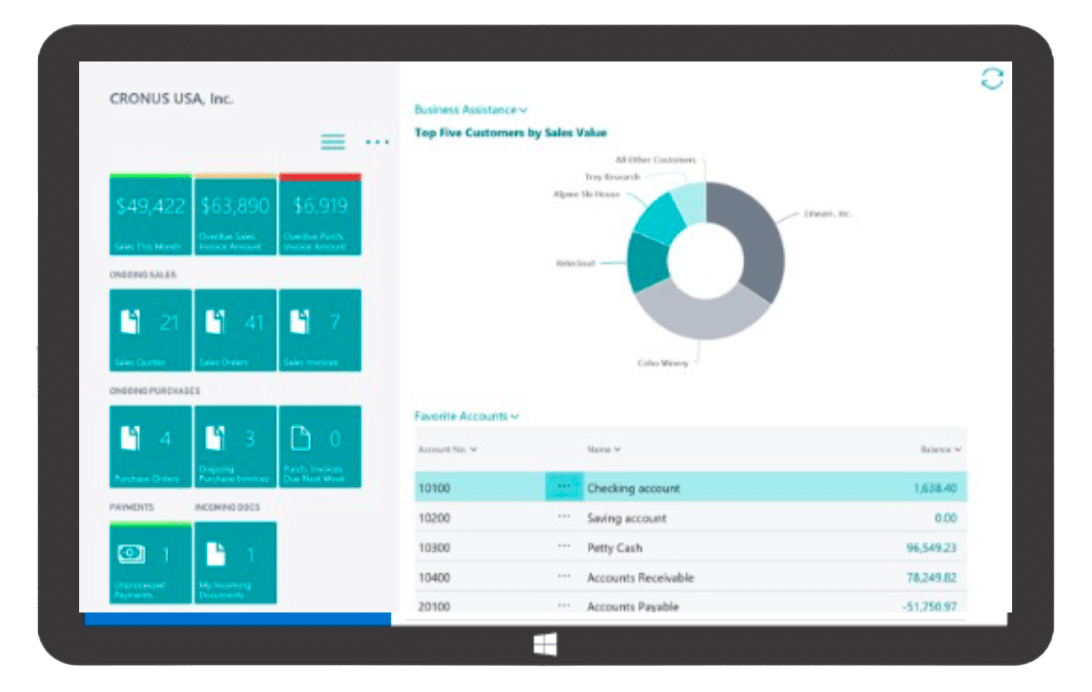This screenshot has height=692, width=1092.
Task: Select account number 10100
Action: click(434, 488)
